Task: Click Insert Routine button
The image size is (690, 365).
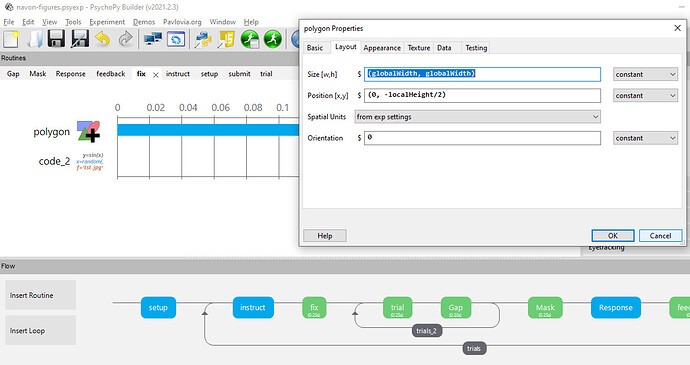Action: [x=40, y=295]
